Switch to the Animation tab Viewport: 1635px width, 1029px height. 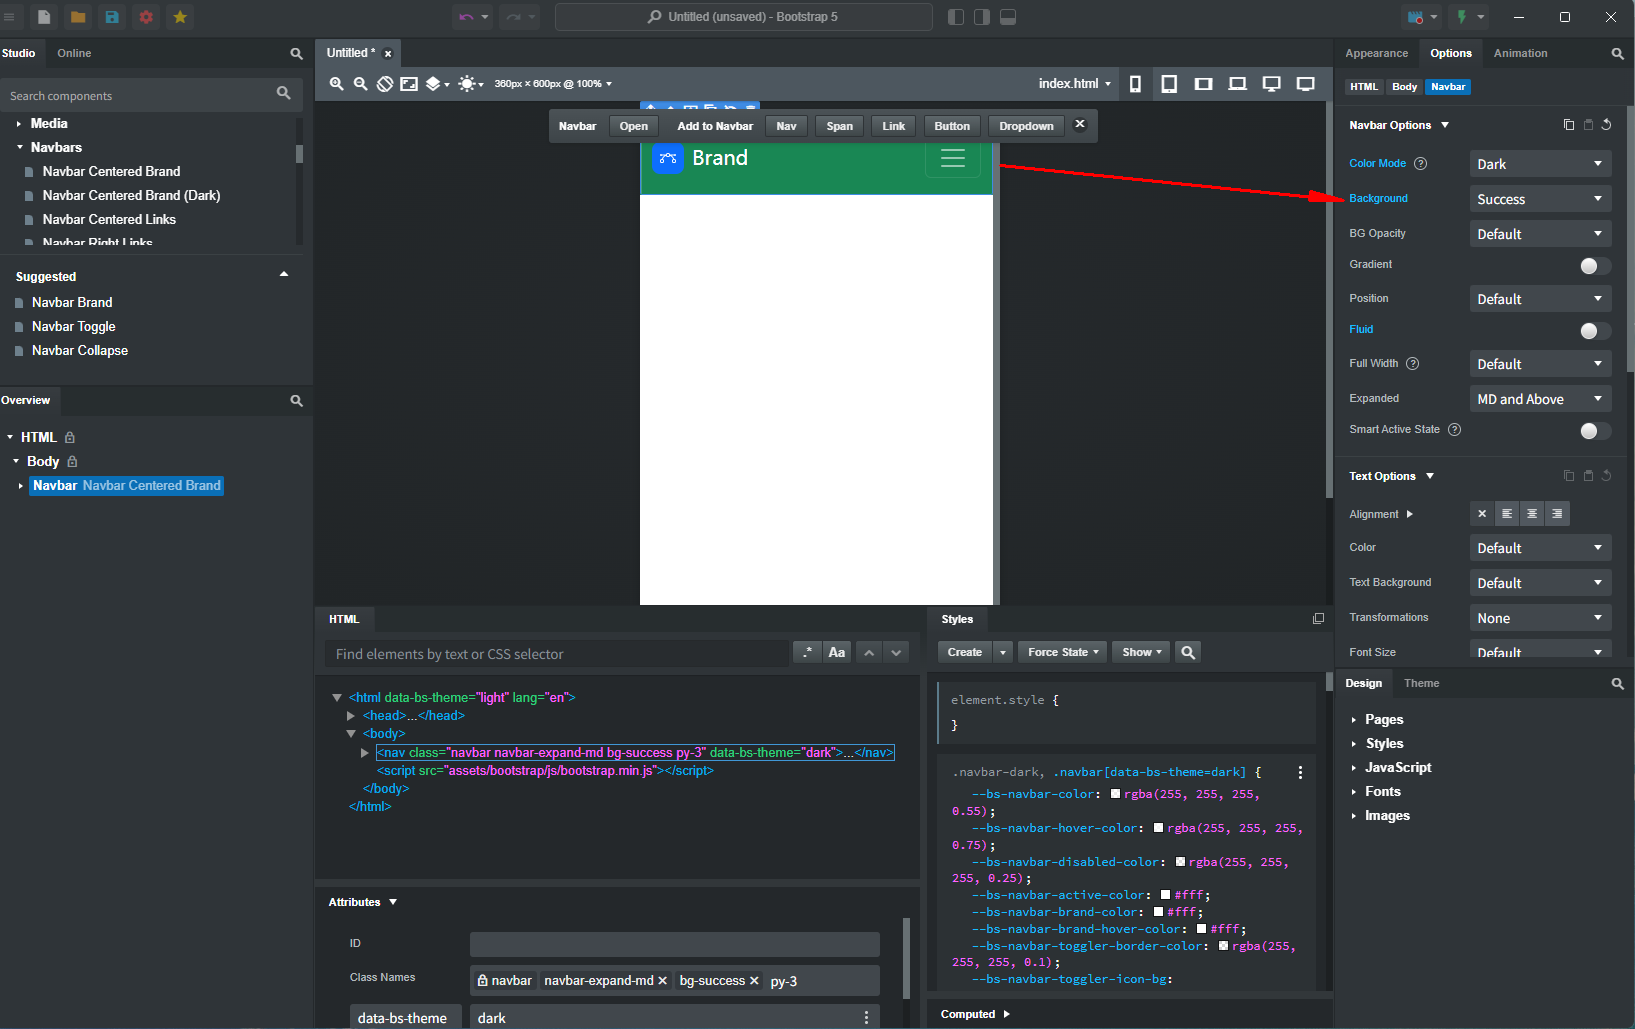click(1520, 53)
